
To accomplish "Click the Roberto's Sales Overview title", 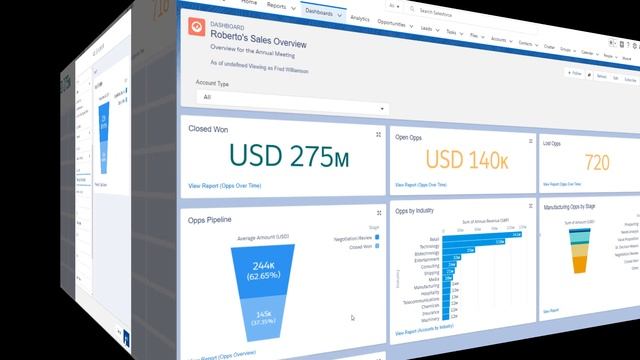I will point(258,40).
